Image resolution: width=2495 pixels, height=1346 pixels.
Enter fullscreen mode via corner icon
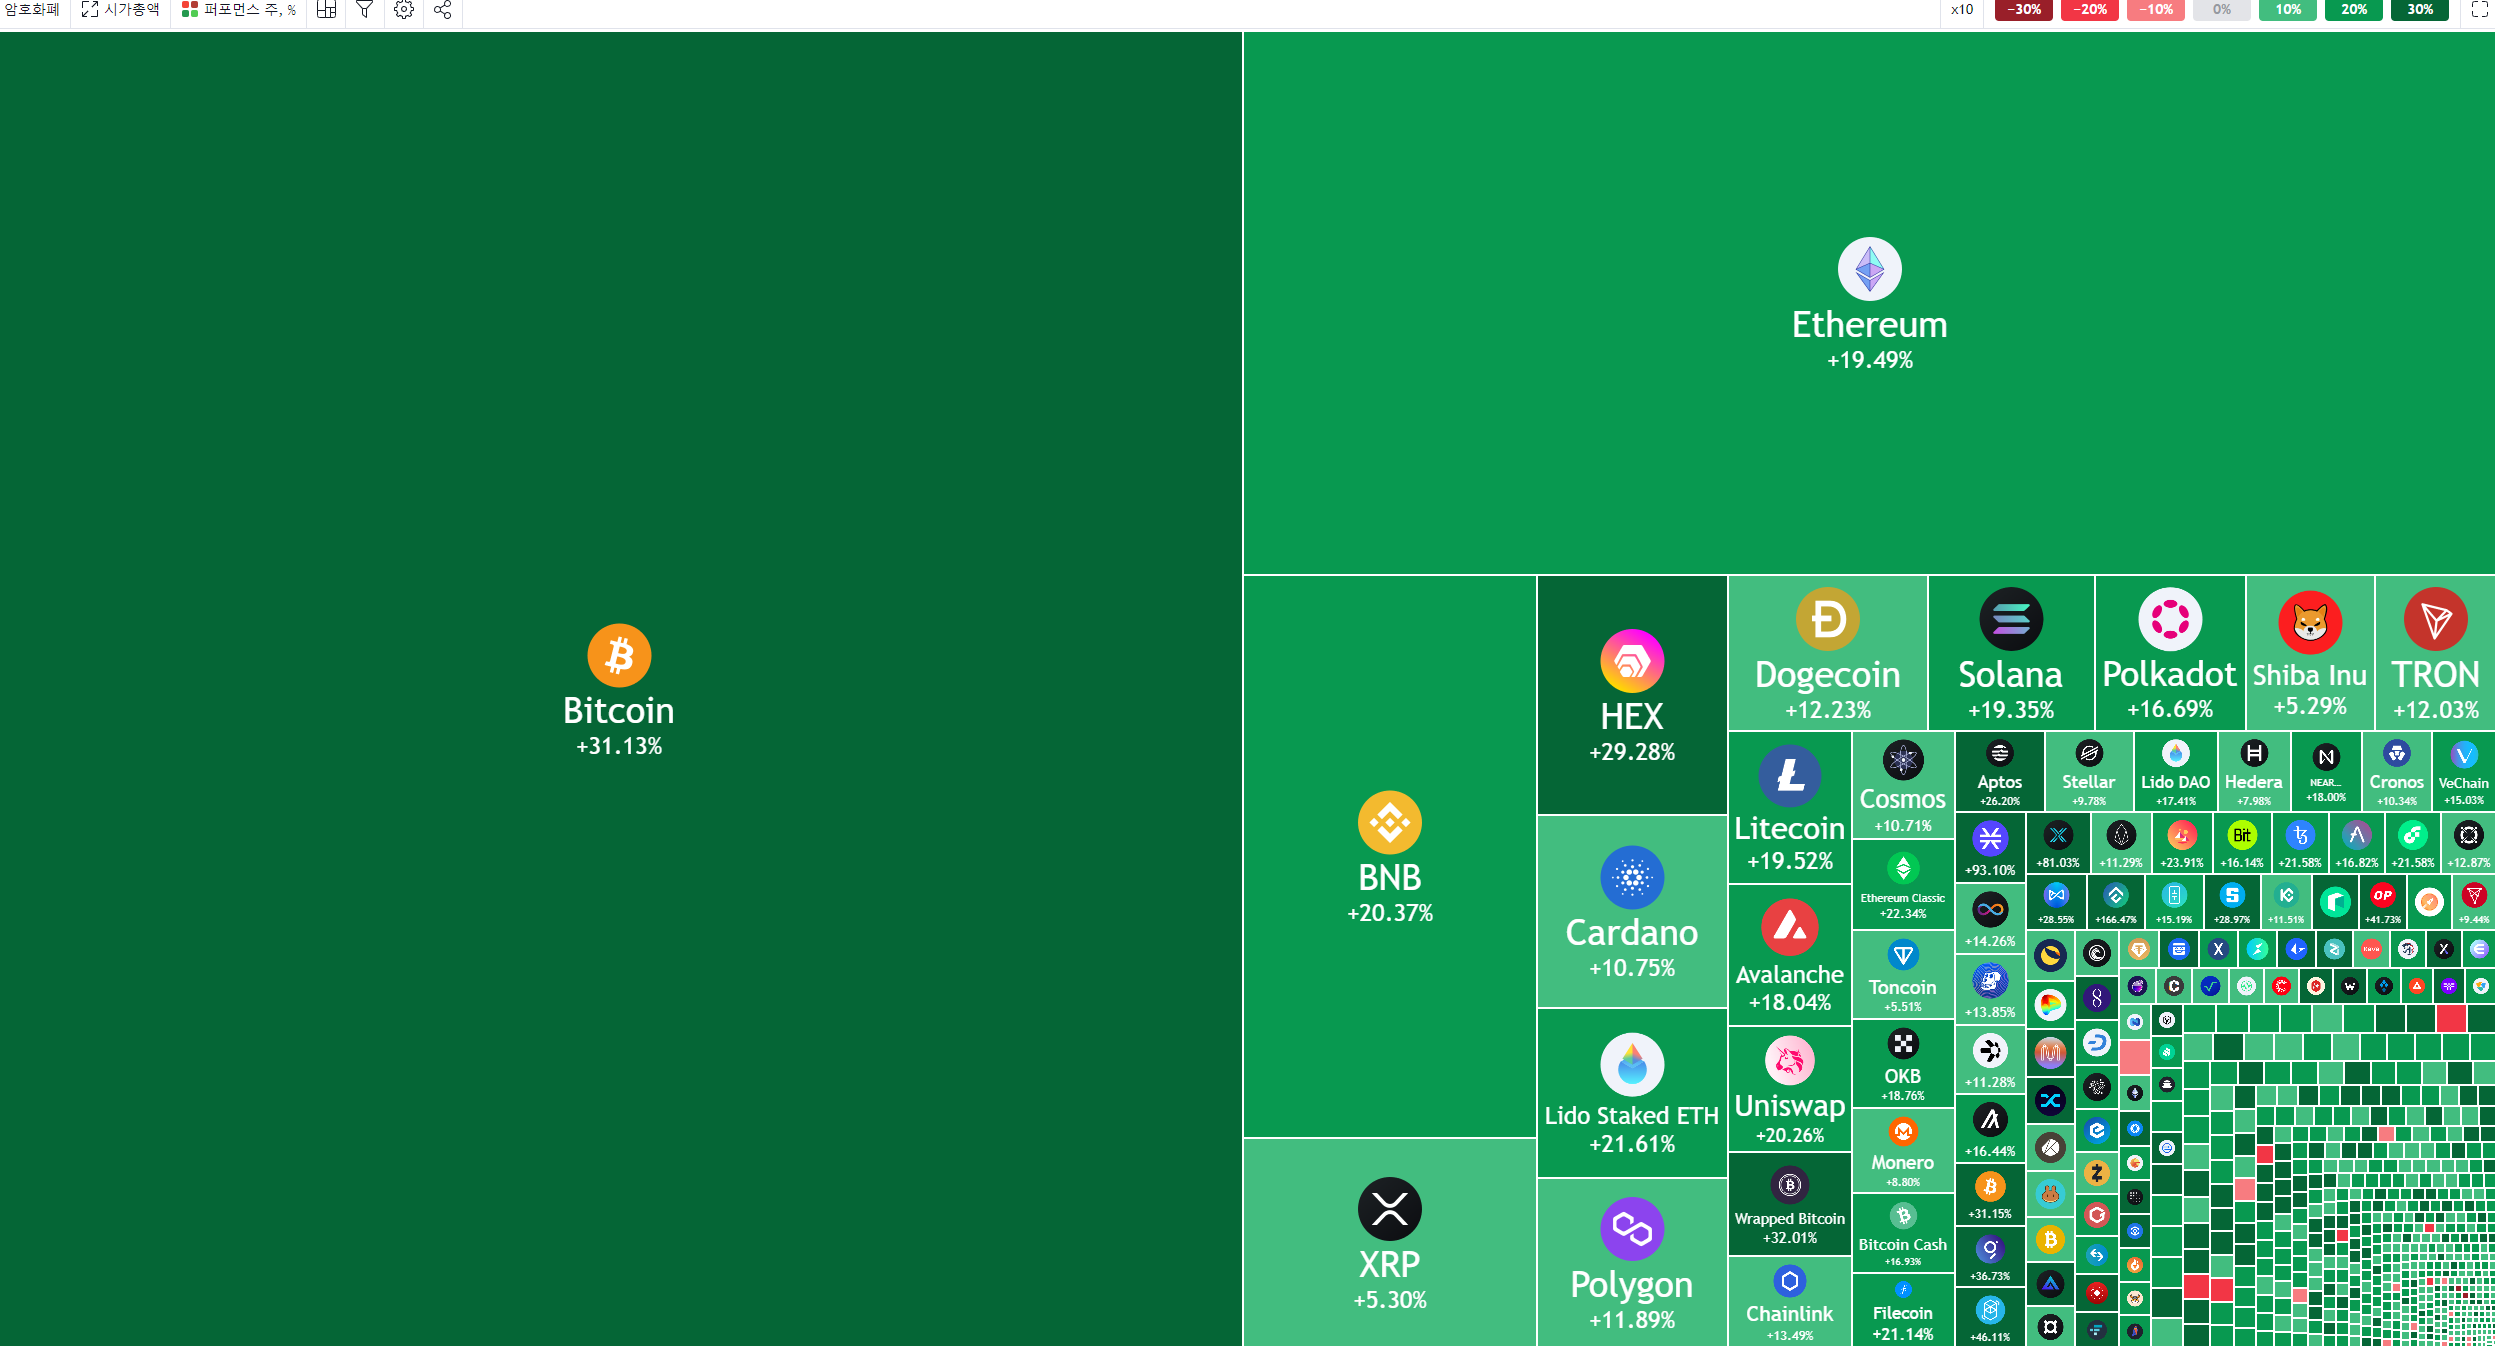2478,10
